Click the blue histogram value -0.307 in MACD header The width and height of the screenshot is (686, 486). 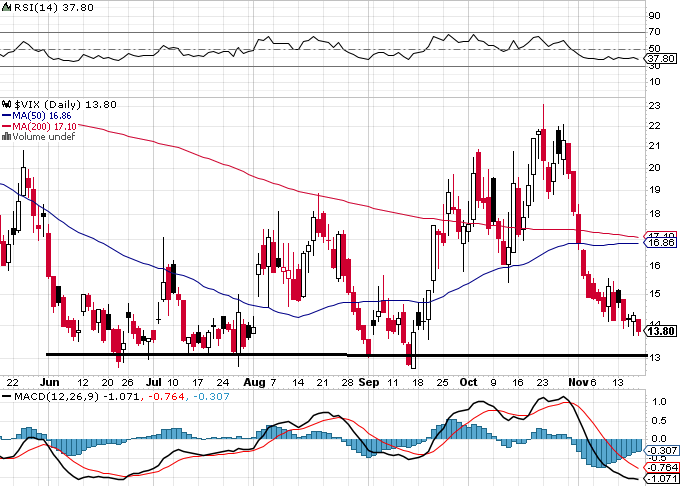click(x=211, y=397)
